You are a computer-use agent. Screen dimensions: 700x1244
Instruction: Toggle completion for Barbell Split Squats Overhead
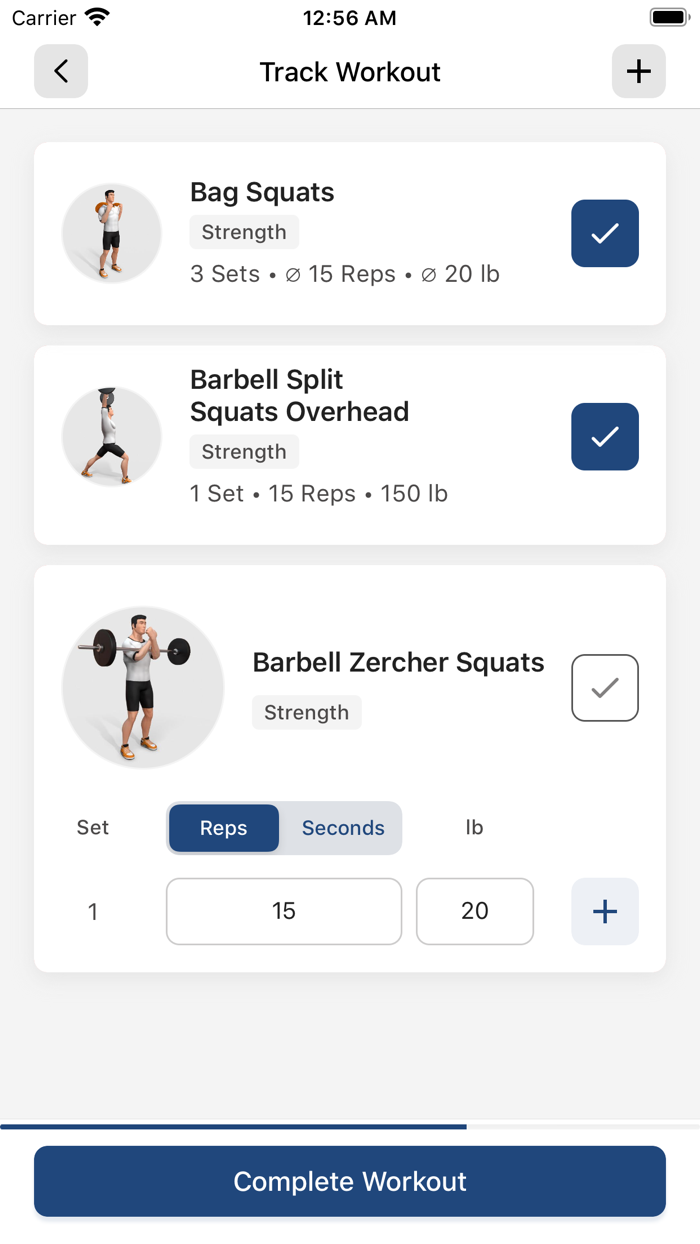(604, 437)
